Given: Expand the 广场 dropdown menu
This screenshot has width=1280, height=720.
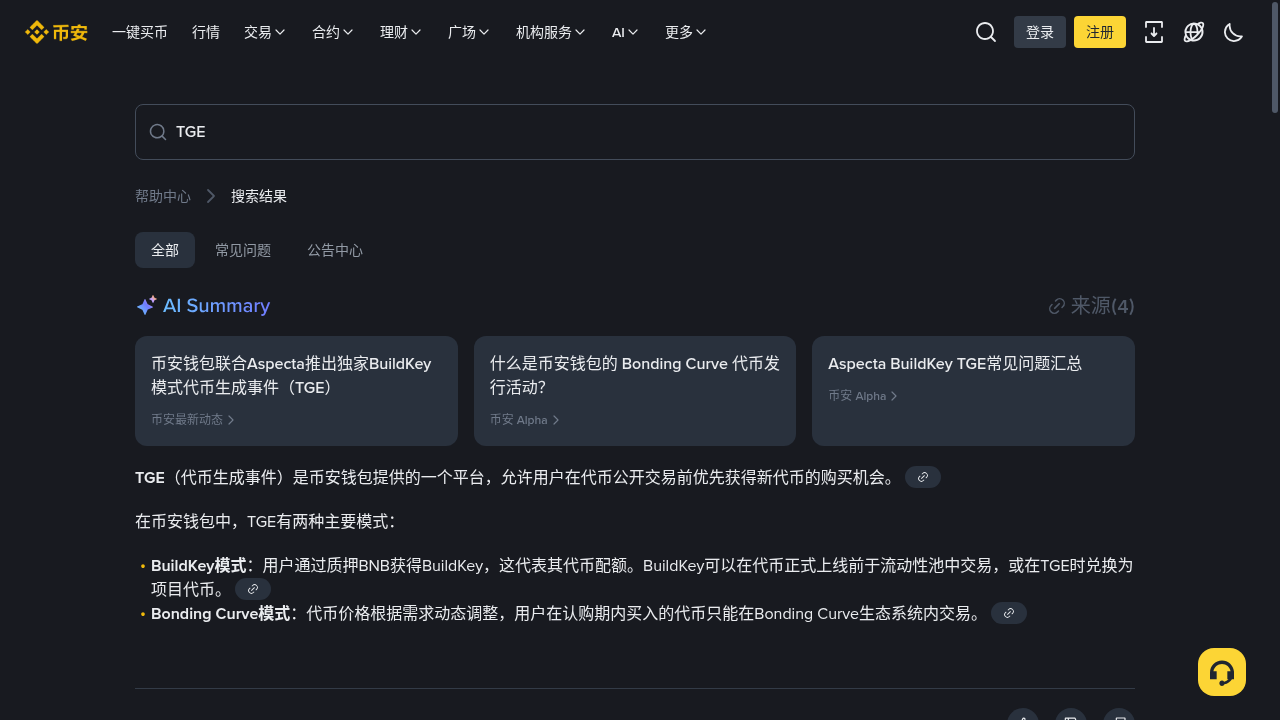Looking at the screenshot, I should click(x=469, y=32).
